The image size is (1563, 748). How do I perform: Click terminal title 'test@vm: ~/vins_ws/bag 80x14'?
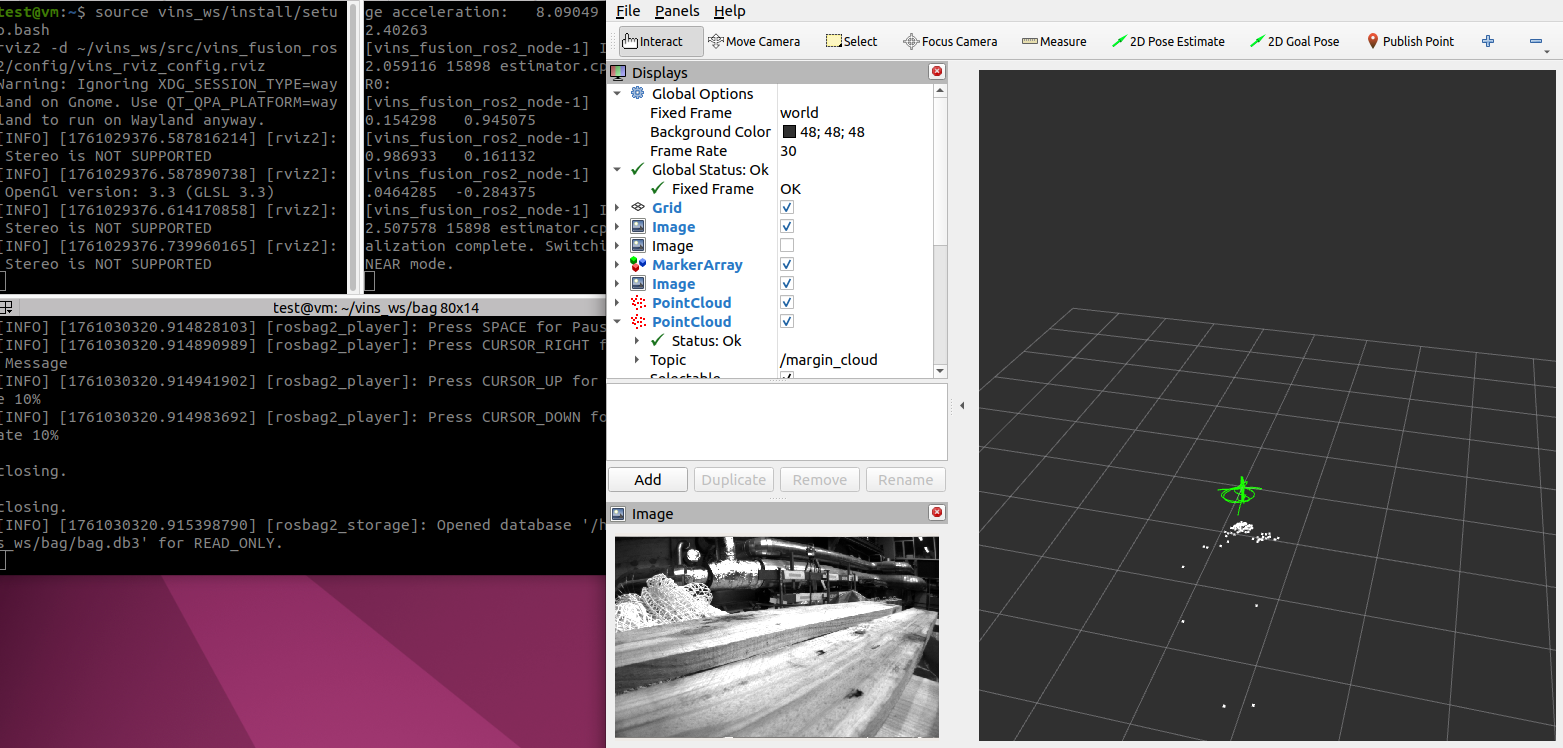point(376,307)
